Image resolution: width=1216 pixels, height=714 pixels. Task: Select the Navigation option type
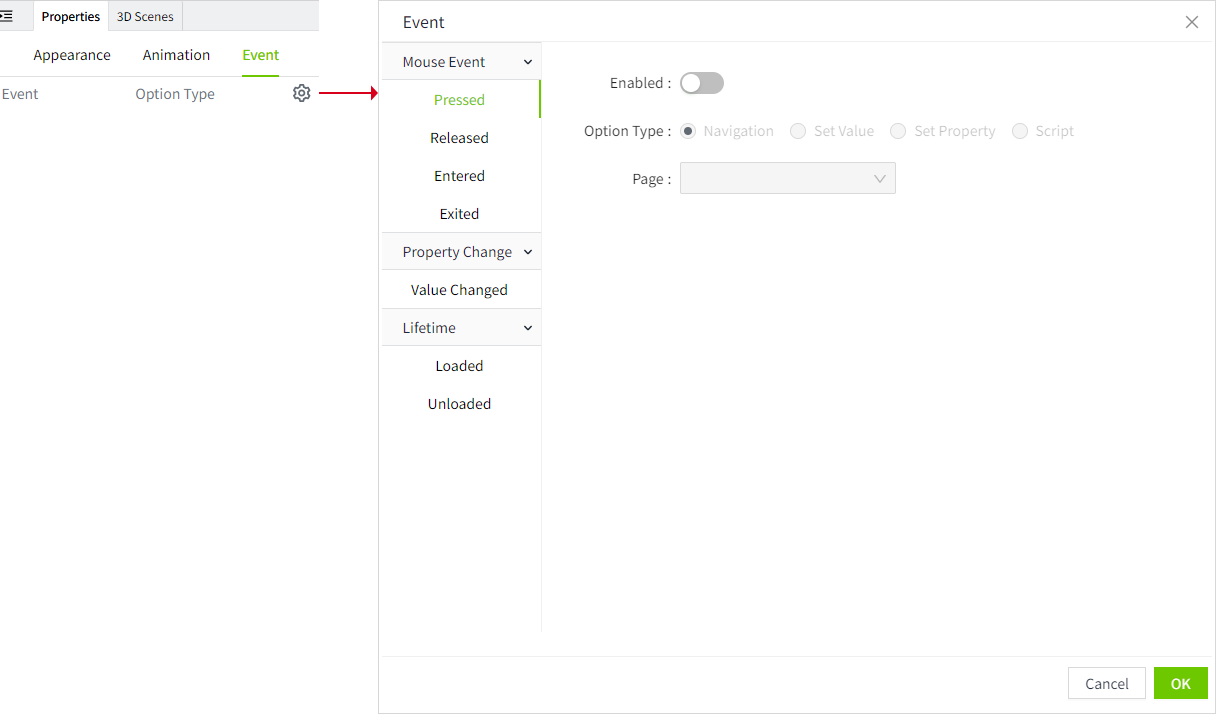click(x=688, y=131)
